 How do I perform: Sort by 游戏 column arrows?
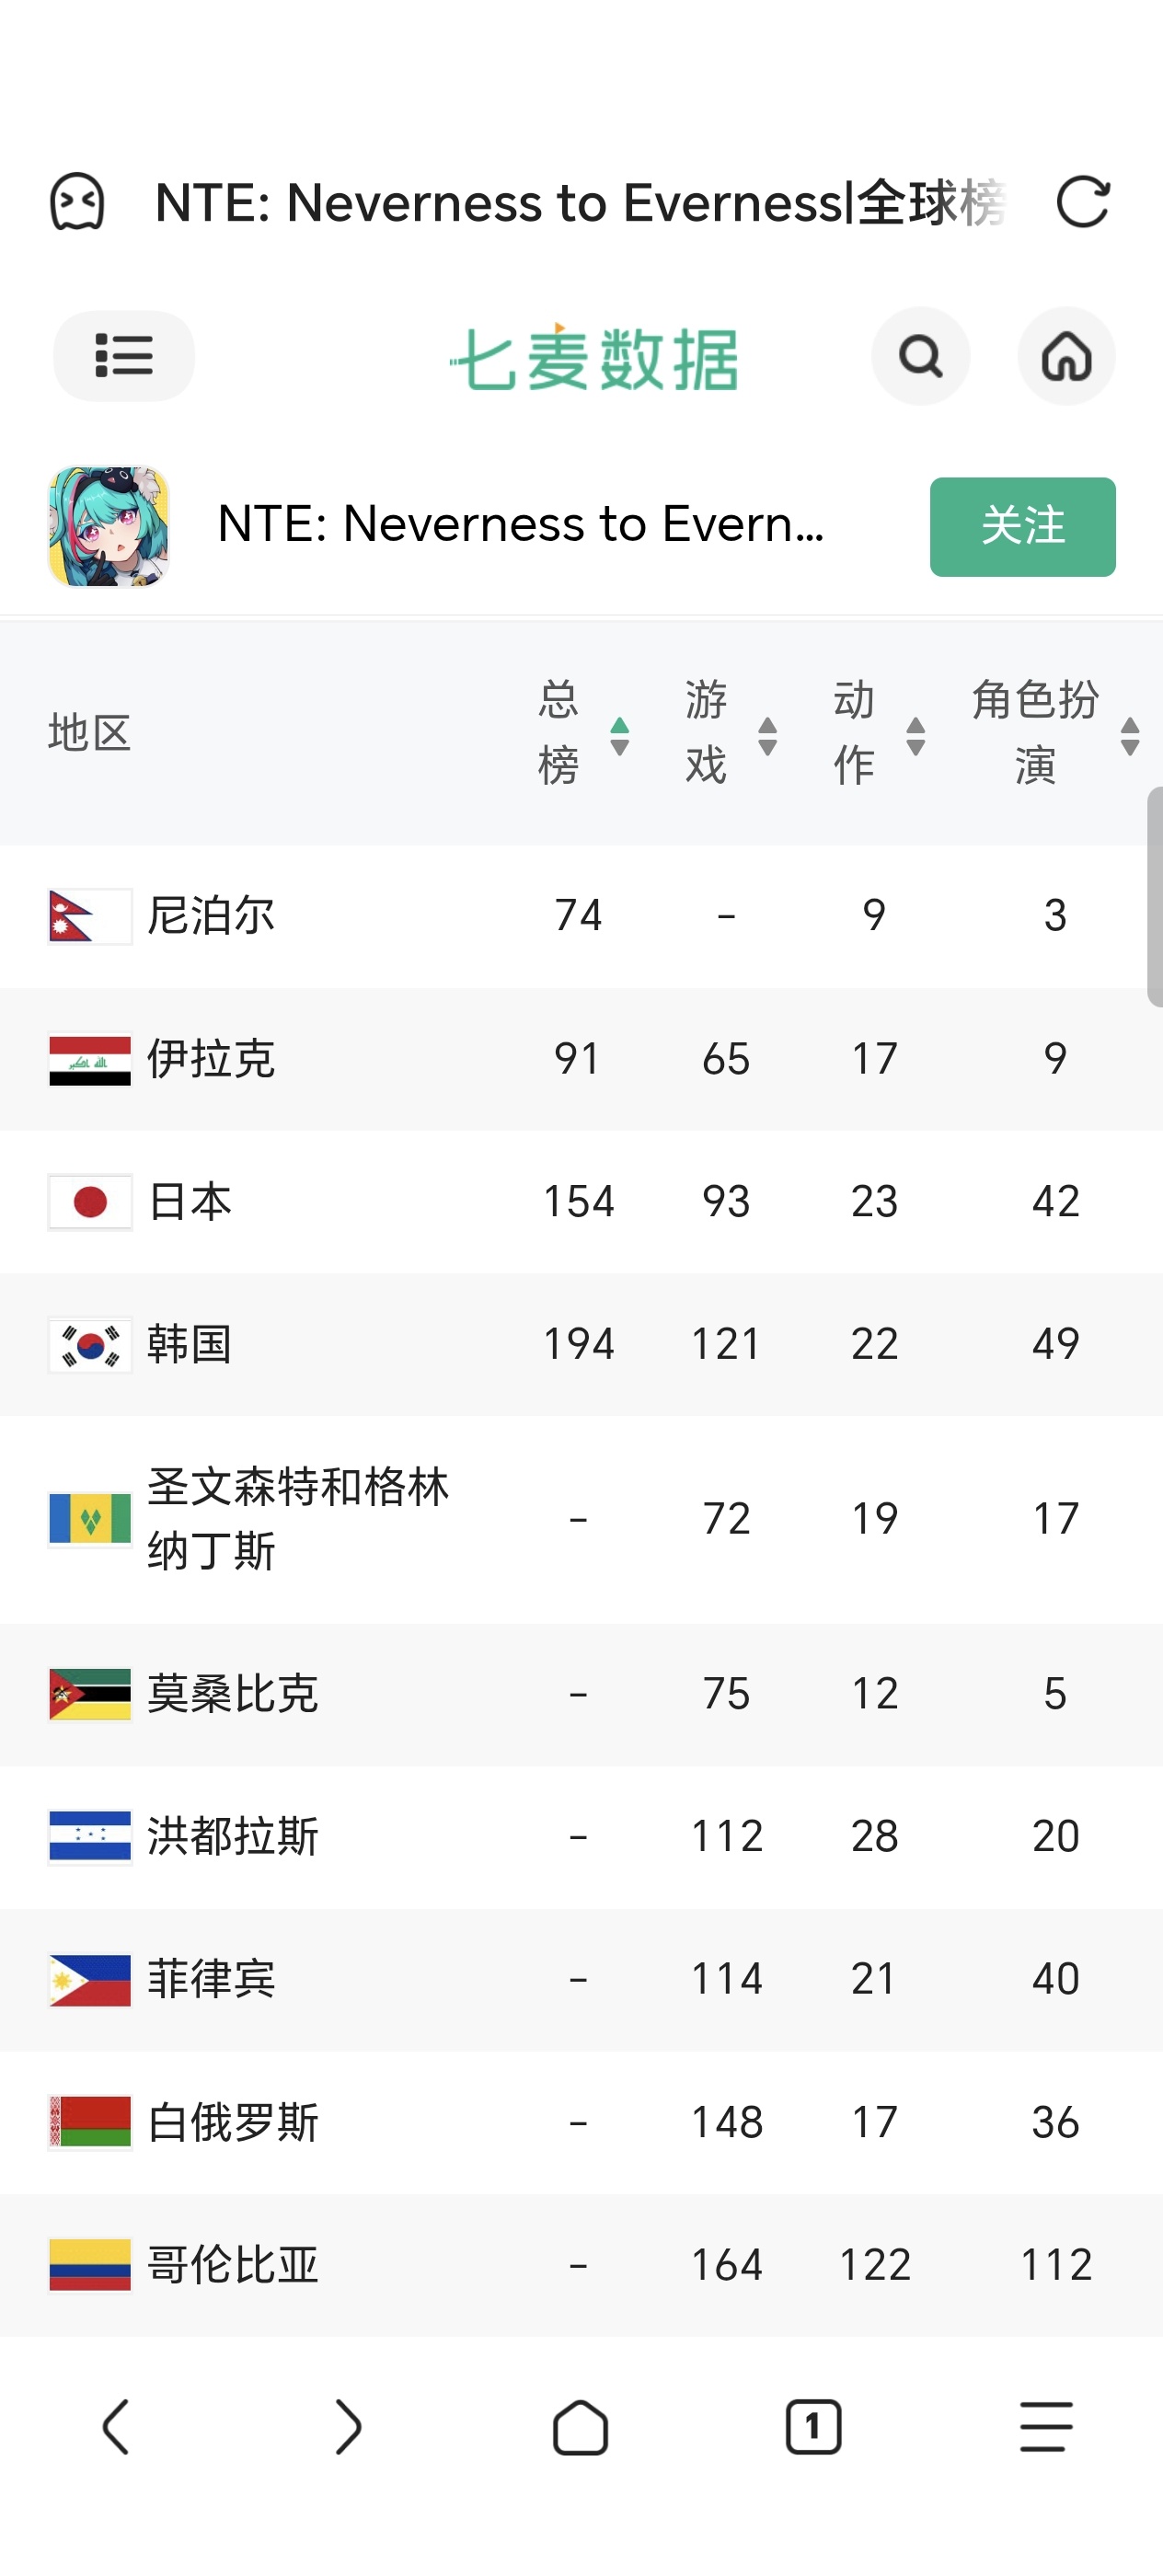(768, 736)
